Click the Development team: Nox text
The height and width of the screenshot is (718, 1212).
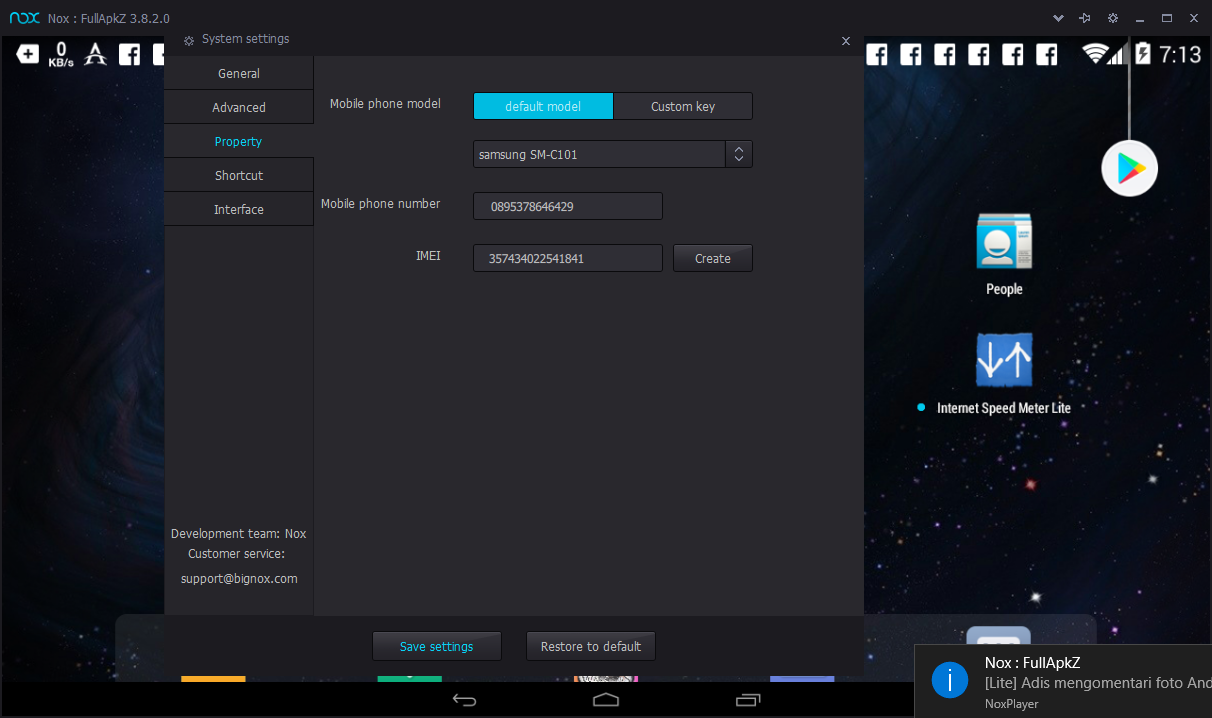[239, 534]
